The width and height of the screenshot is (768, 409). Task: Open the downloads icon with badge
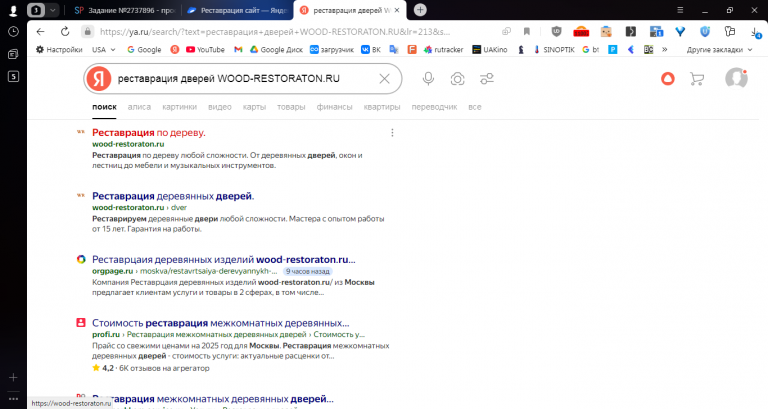pyautogui.click(x=756, y=32)
